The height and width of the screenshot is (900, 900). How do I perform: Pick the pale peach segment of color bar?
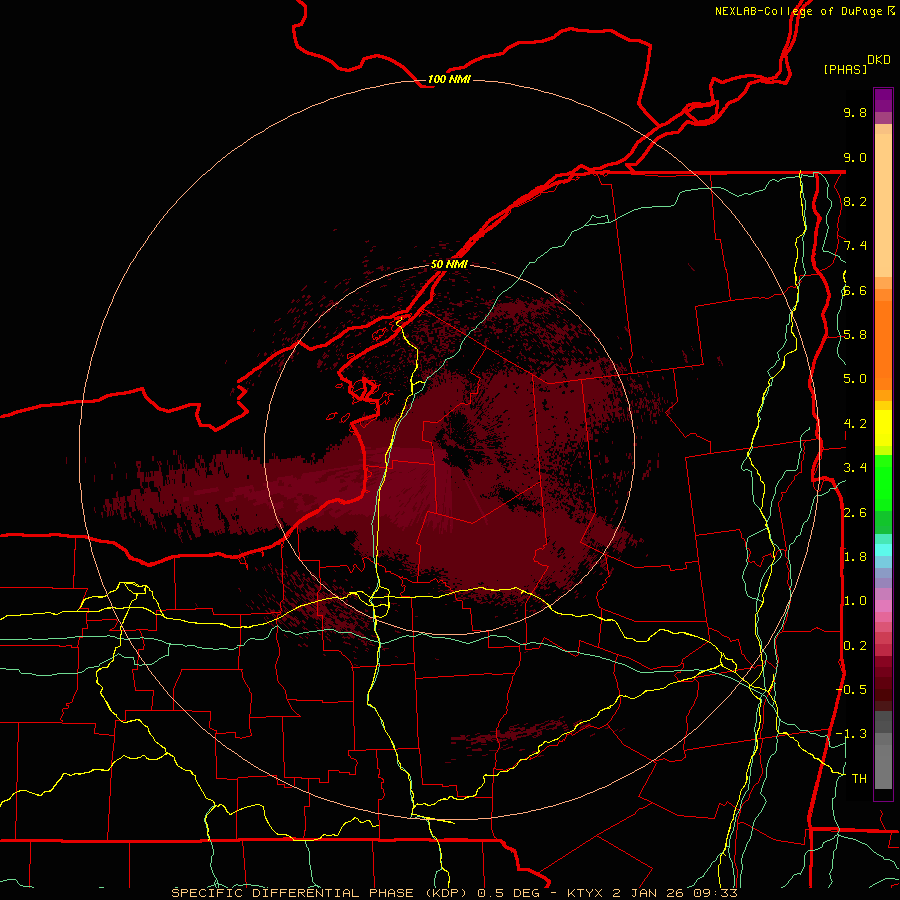point(883,205)
